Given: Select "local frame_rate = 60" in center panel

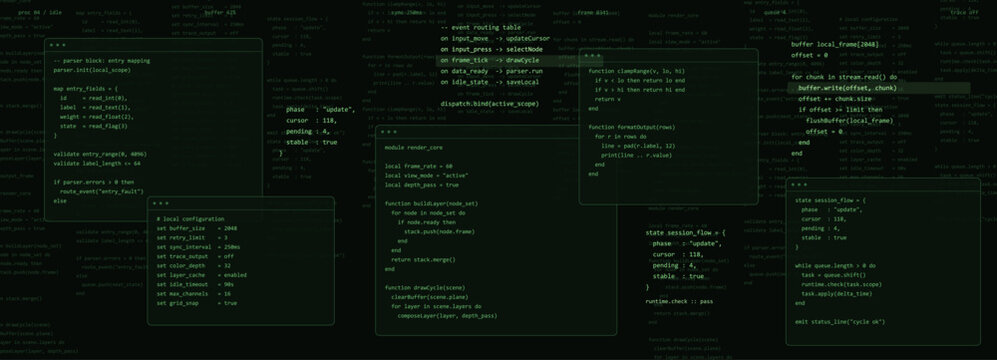Looking at the screenshot, I should (x=419, y=166).
